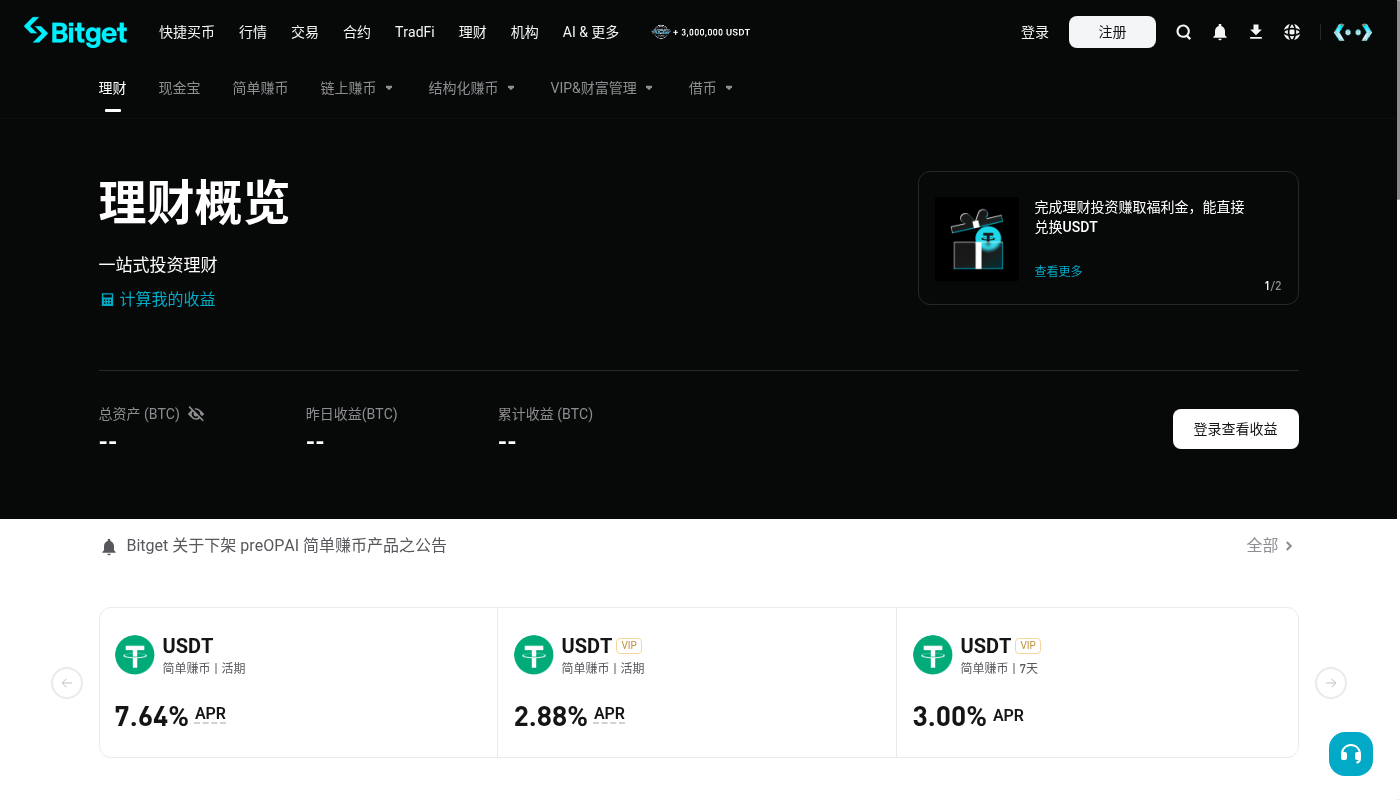Go to previous product carousel arrow
Screen dimensions: 1400x800
pos(67,683)
